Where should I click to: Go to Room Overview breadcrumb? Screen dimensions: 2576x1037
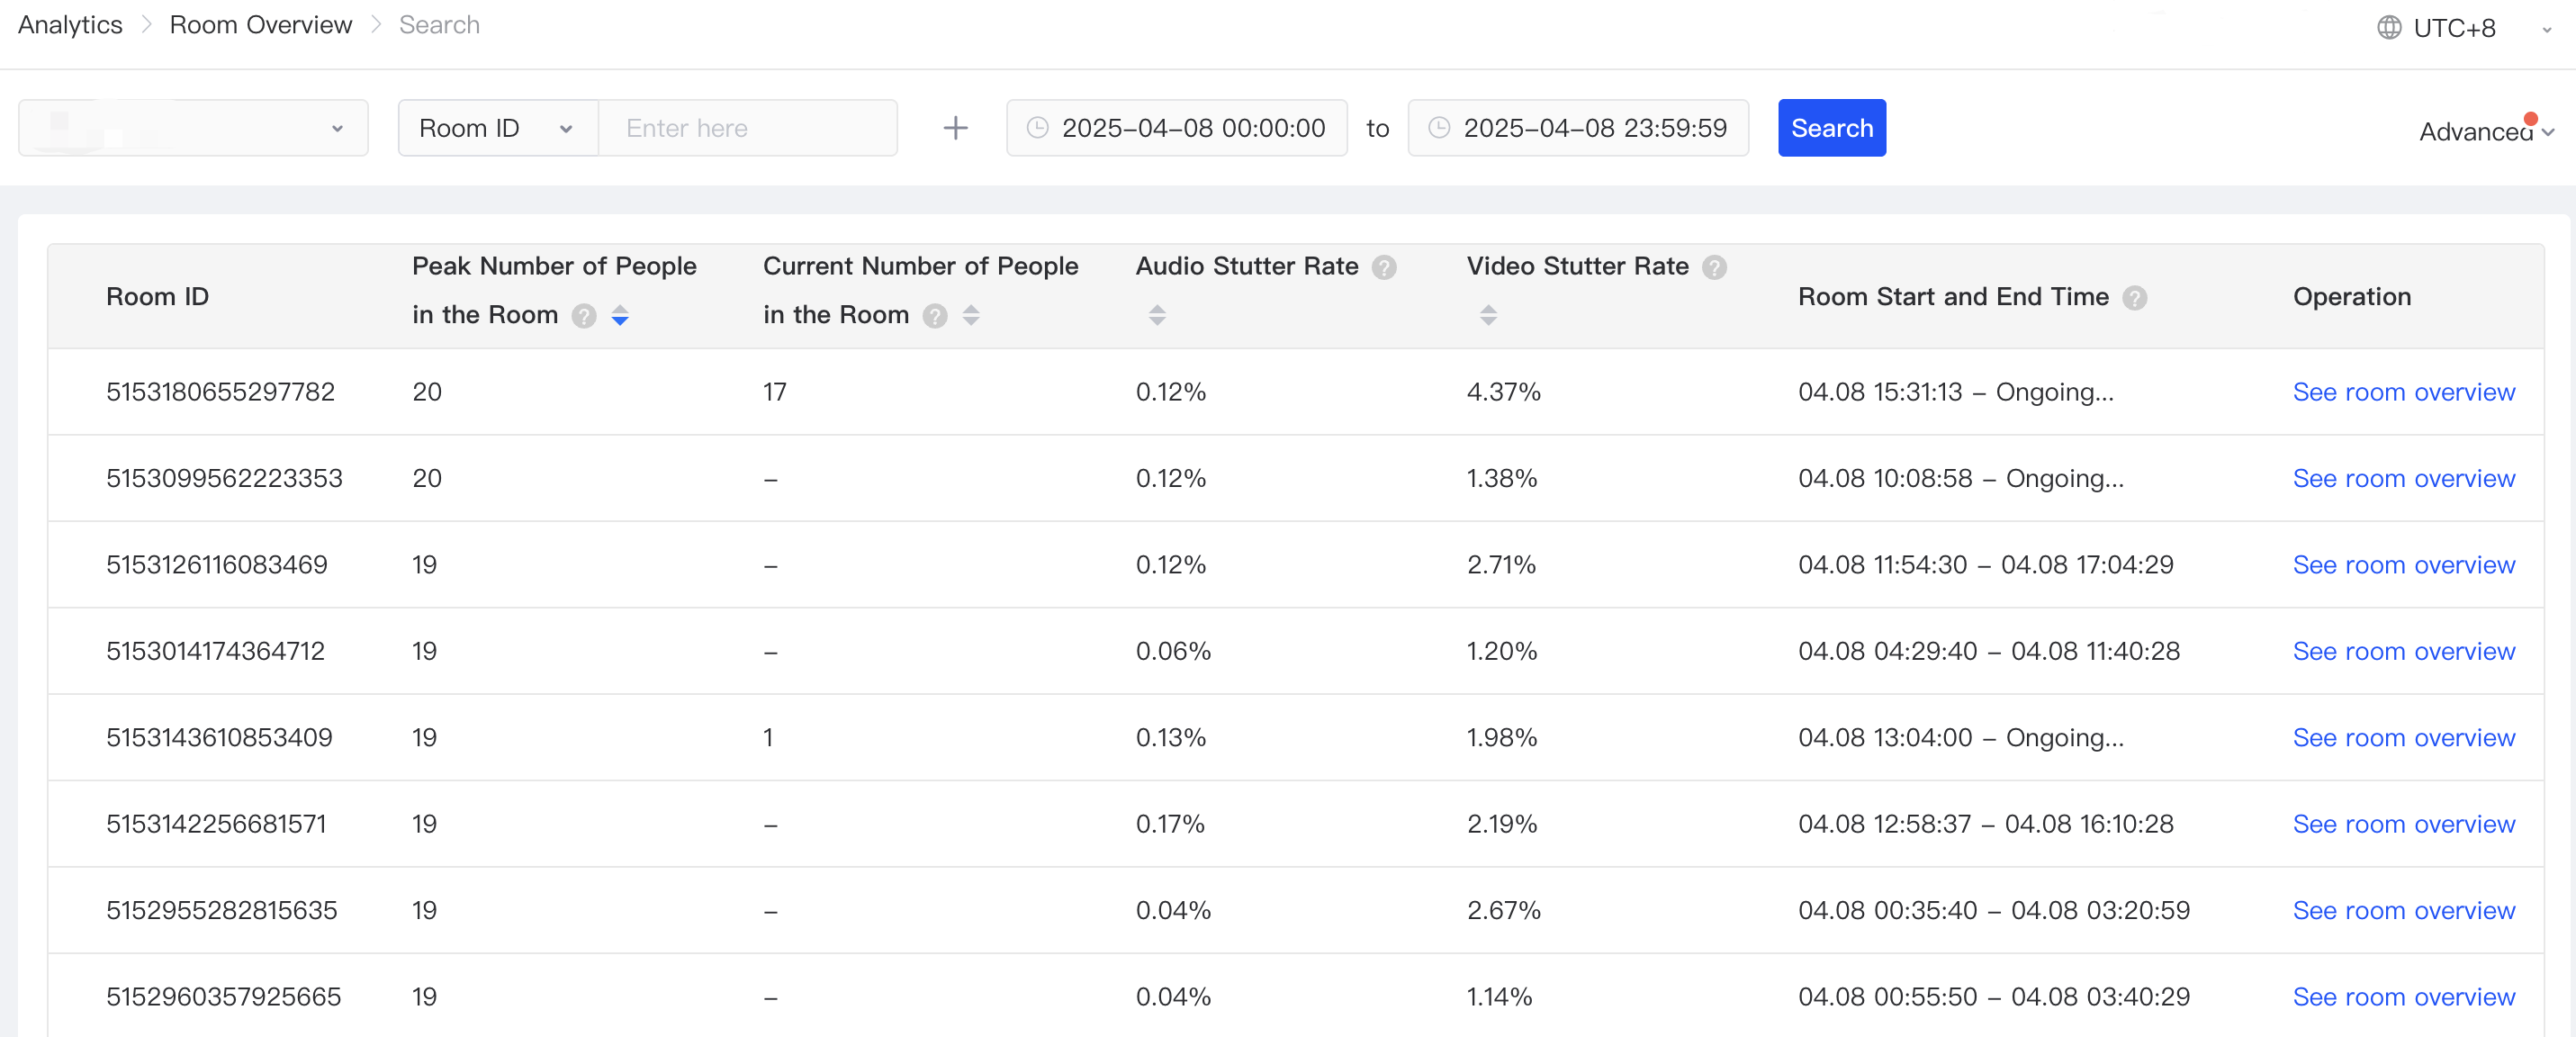[x=260, y=24]
